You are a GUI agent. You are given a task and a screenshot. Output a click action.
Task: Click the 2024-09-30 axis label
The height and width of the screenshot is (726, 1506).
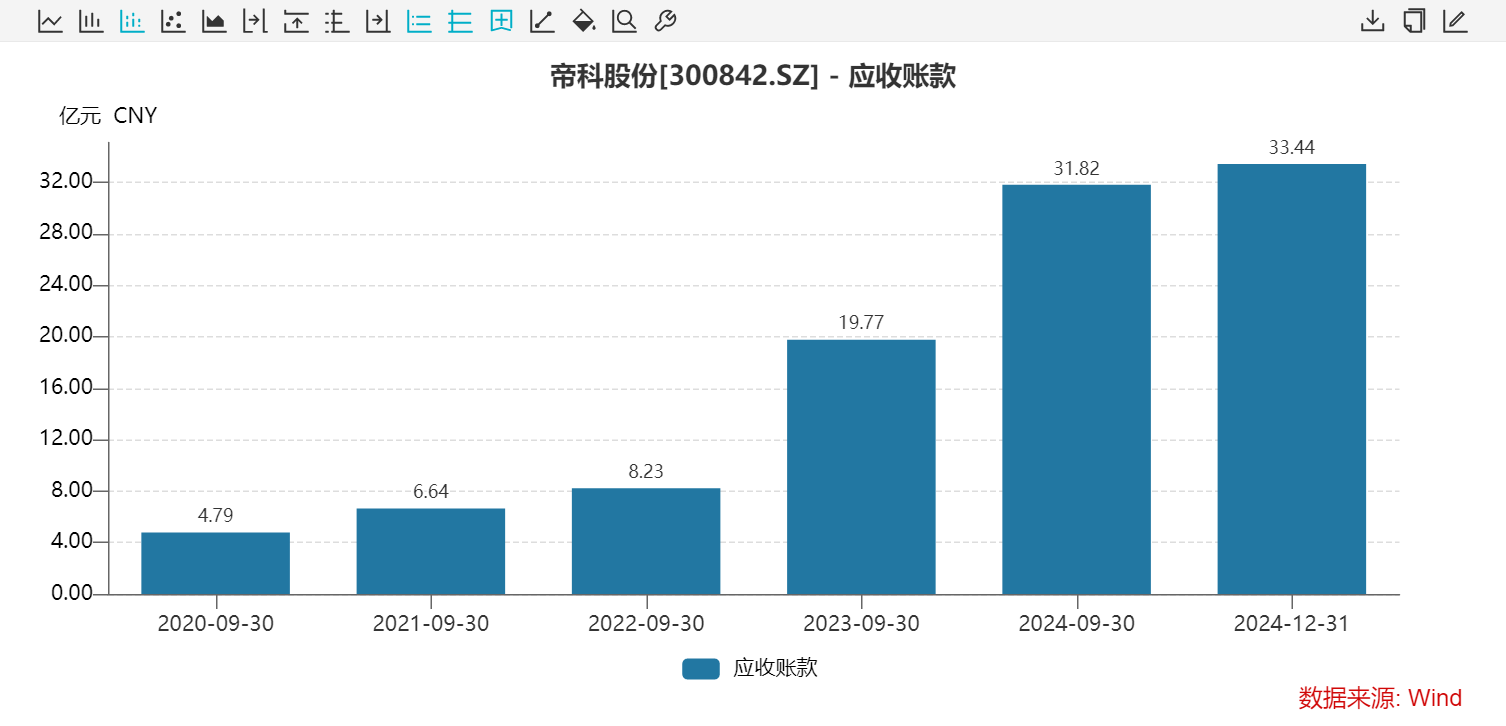coord(1077,623)
